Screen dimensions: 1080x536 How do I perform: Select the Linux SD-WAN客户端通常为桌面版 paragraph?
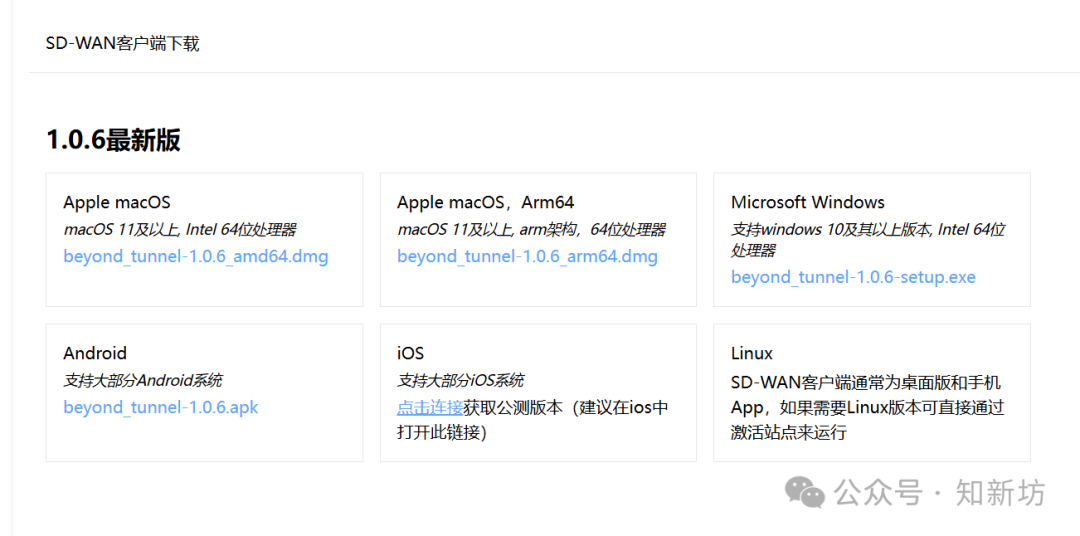868,407
